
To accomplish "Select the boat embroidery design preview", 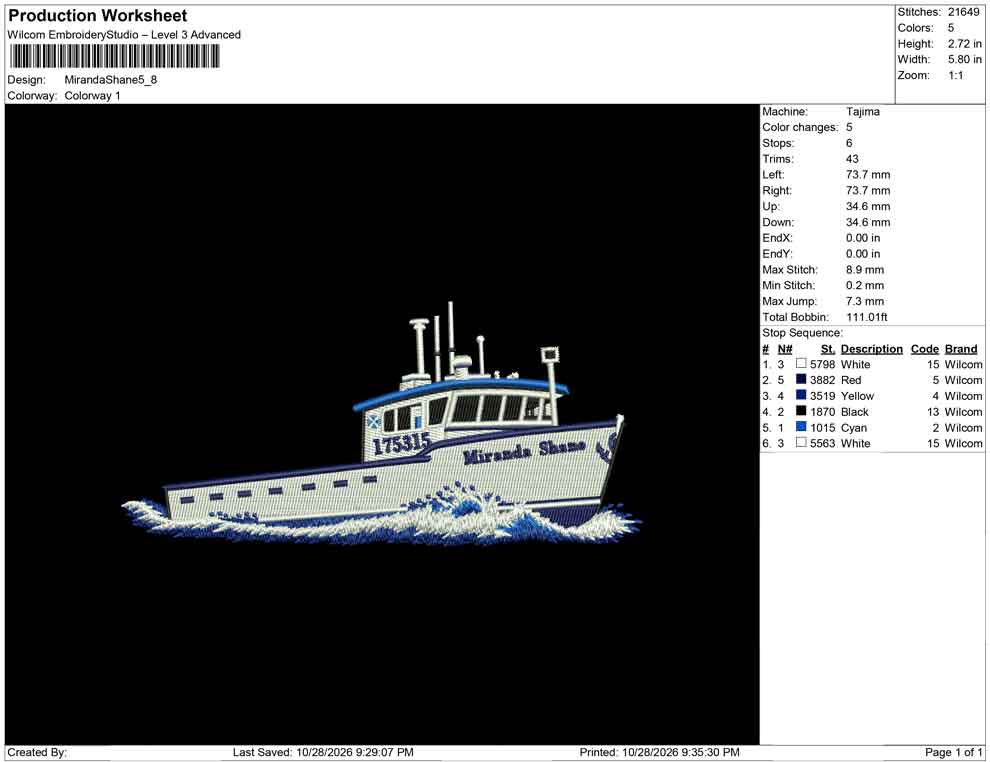I will [x=381, y=426].
